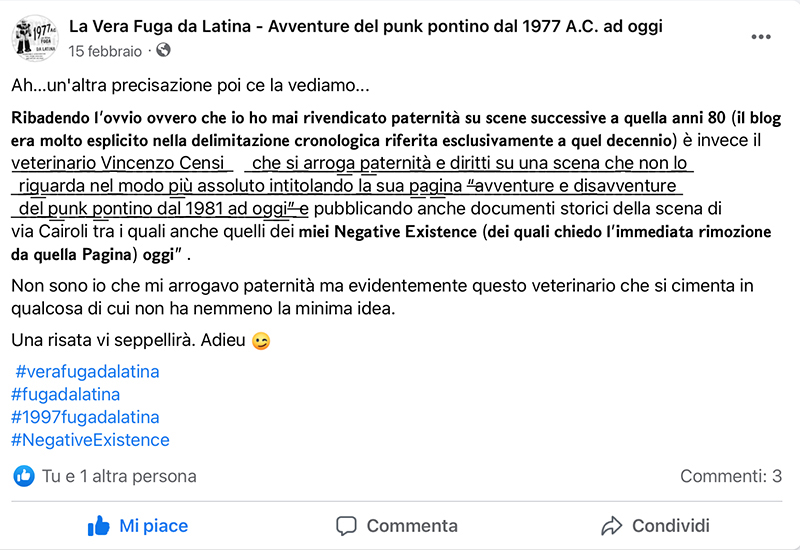Click the globe public visibility icon
Image resolution: width=800 pixels, height=550 pixels.
coord(163,50)
